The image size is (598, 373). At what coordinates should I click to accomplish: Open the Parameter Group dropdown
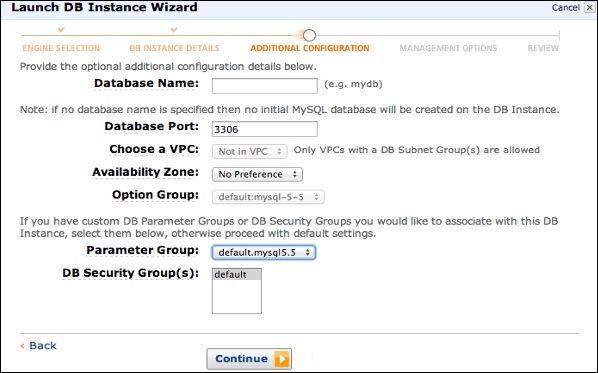coord(264,252)
